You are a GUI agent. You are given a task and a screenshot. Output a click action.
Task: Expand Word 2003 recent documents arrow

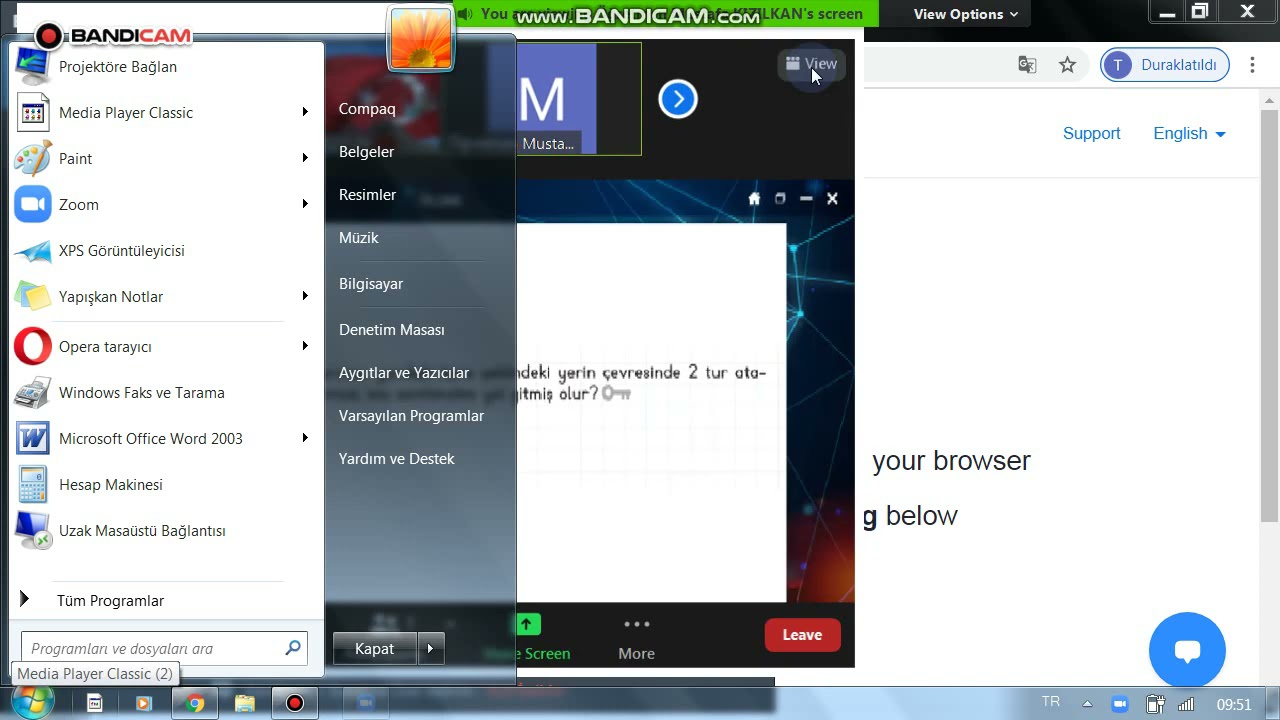click(x=305, y=438)
